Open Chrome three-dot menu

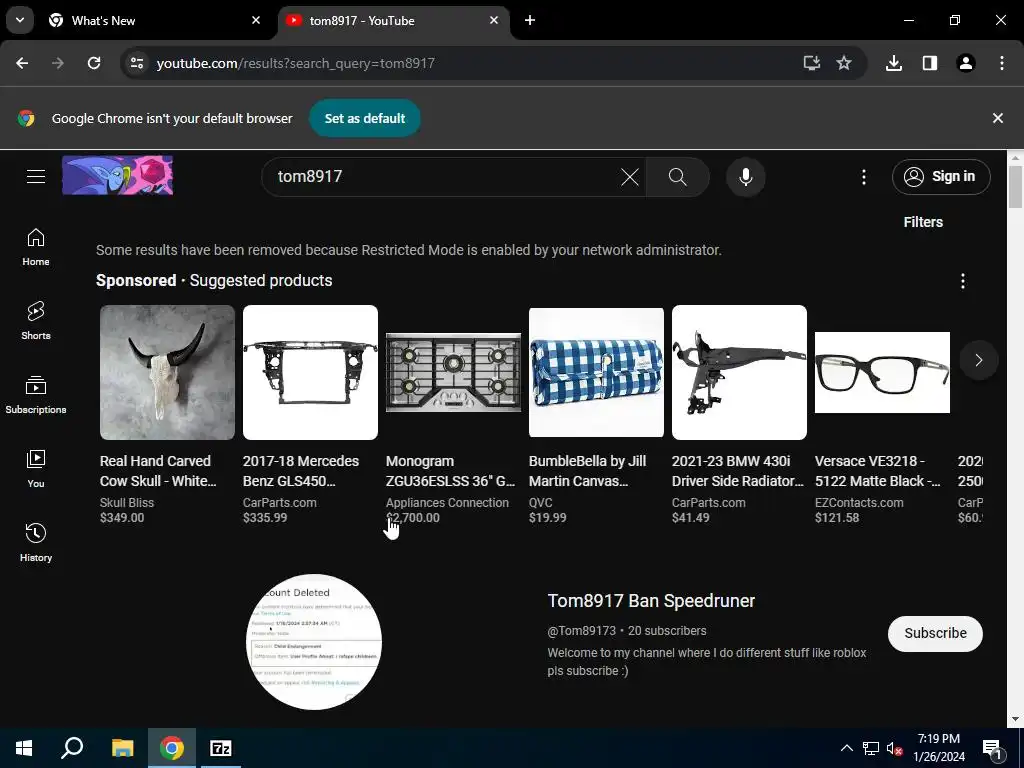[1002, 63]
